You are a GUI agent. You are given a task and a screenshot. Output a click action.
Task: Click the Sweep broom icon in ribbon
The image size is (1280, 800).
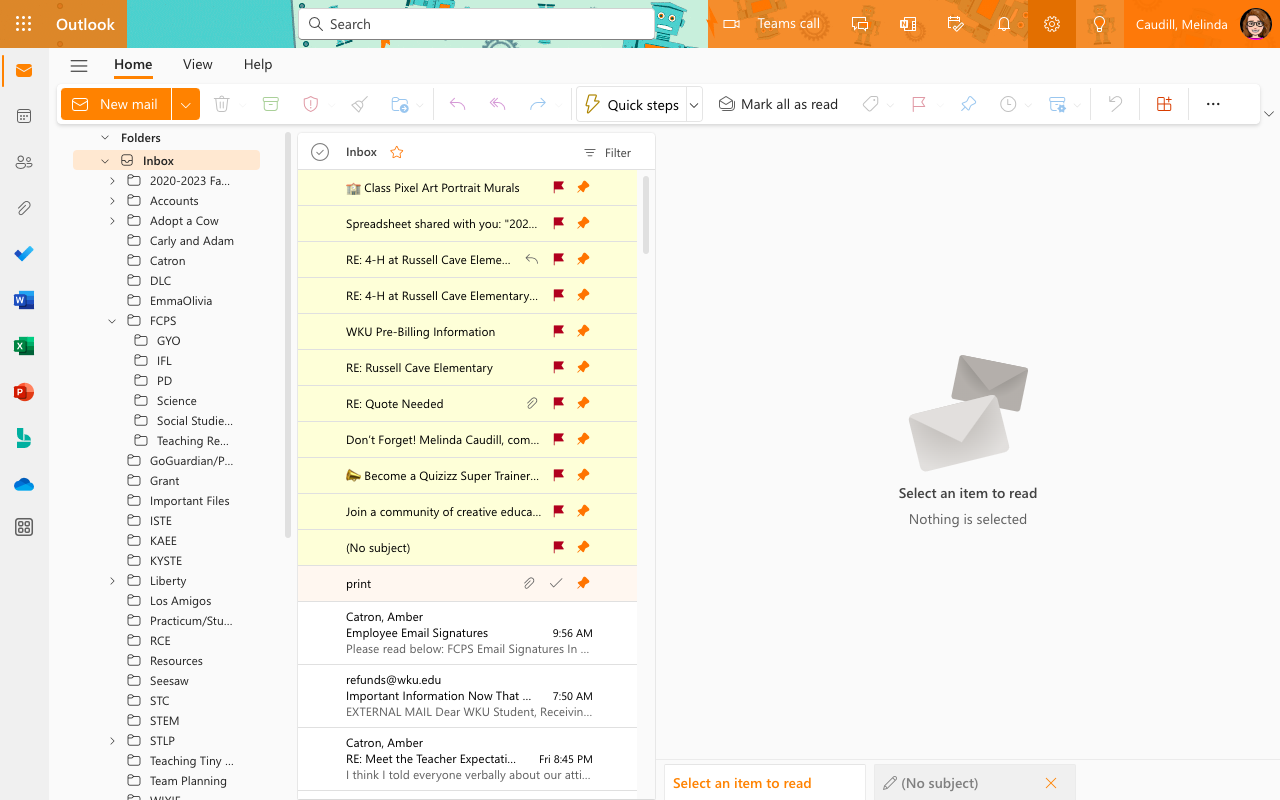coord(360,104)
